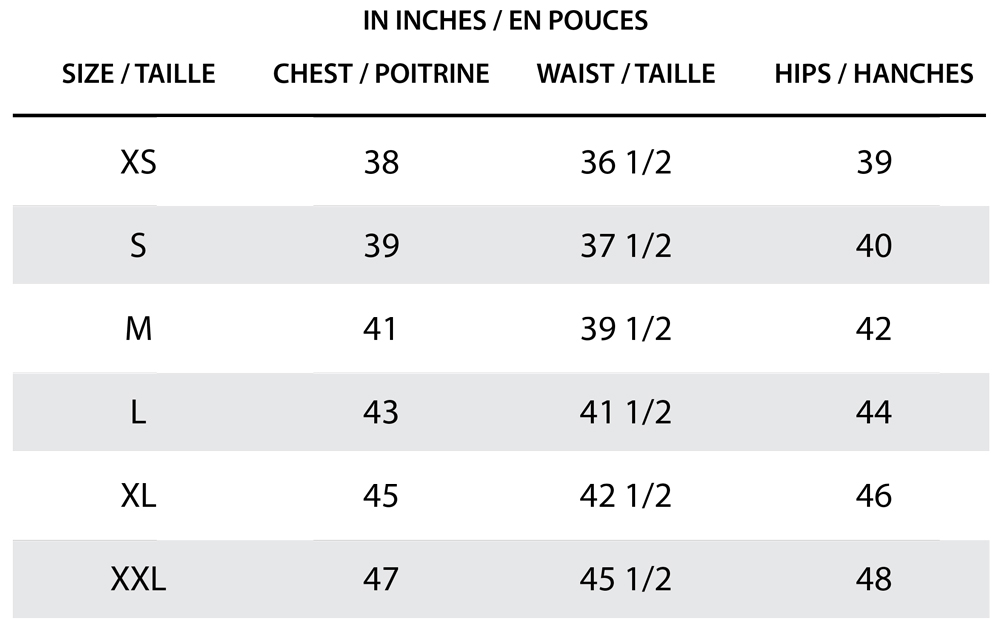Click the S size row label
Image resolution: width=1000 pixels, height=619 pixels.
[138, 246]
